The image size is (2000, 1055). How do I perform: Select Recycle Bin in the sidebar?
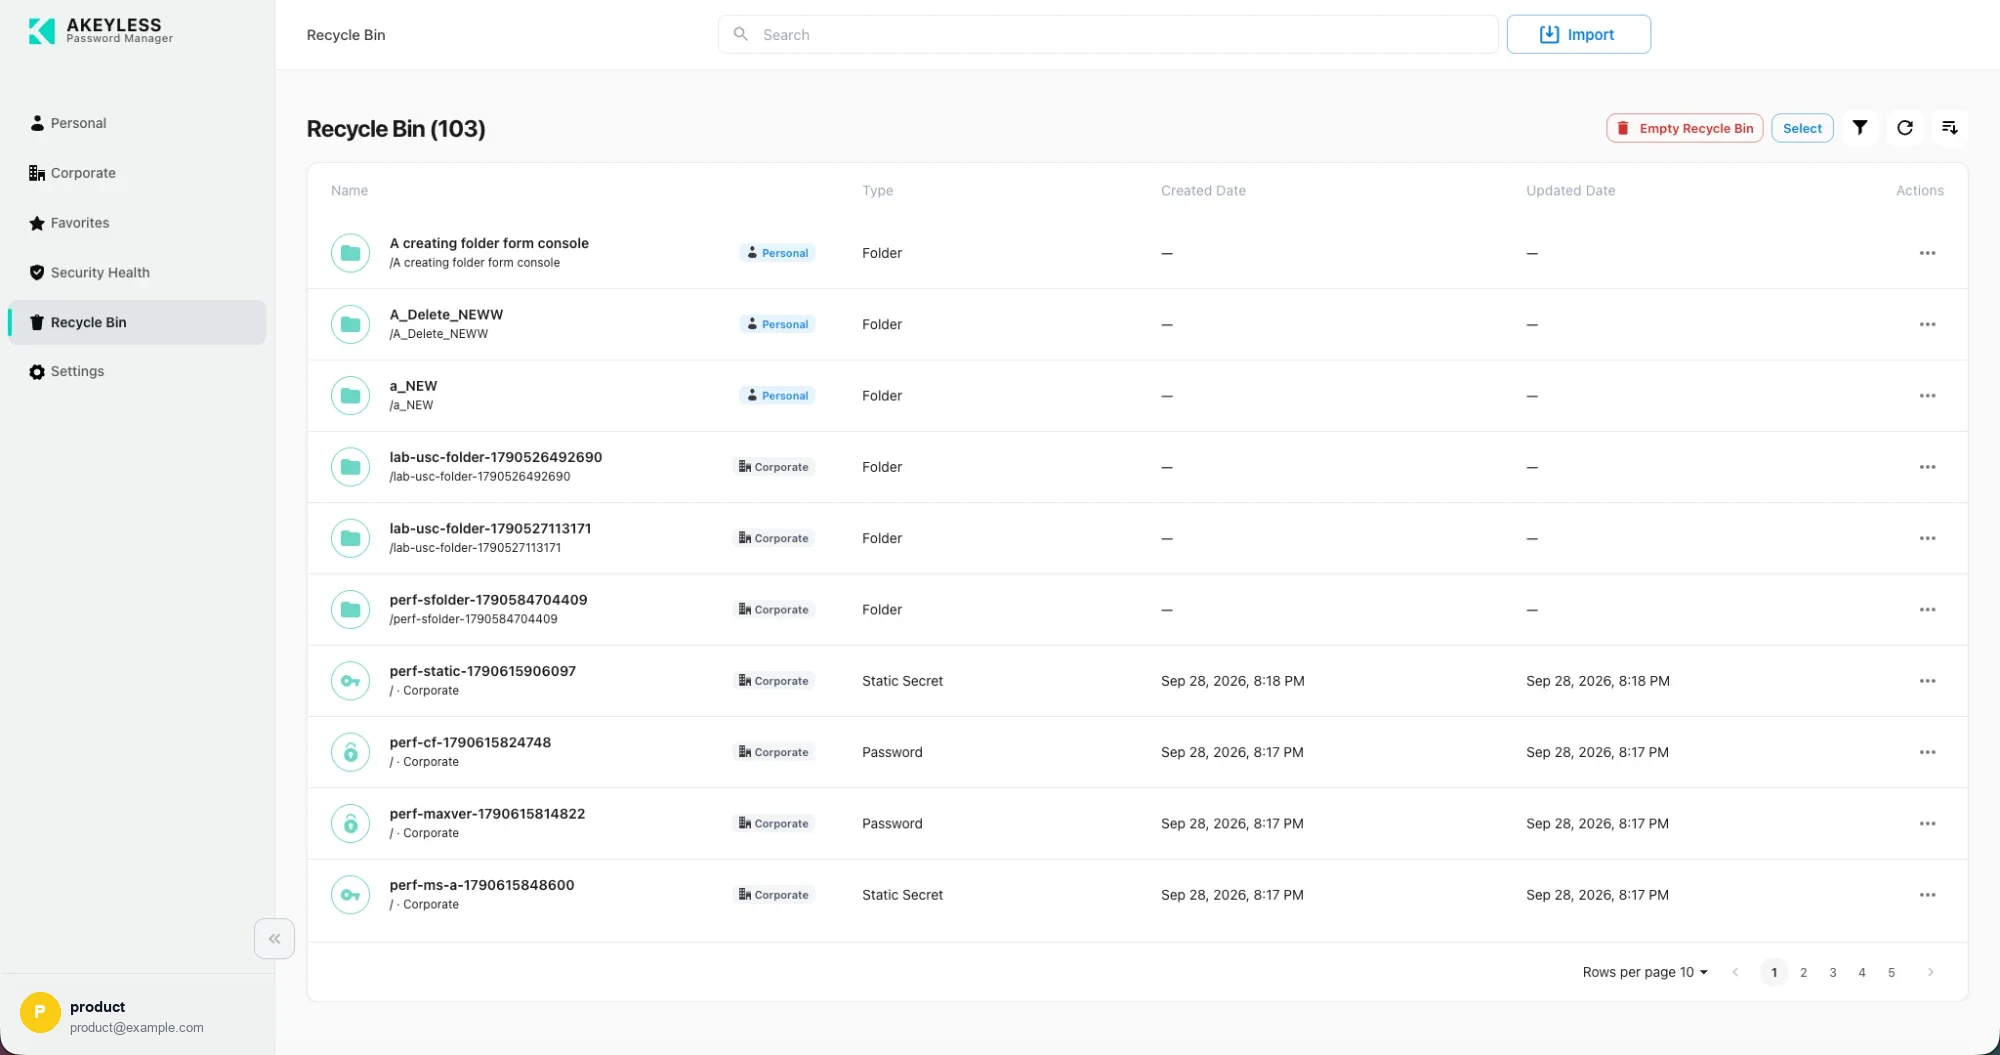[x=137, y=322]
